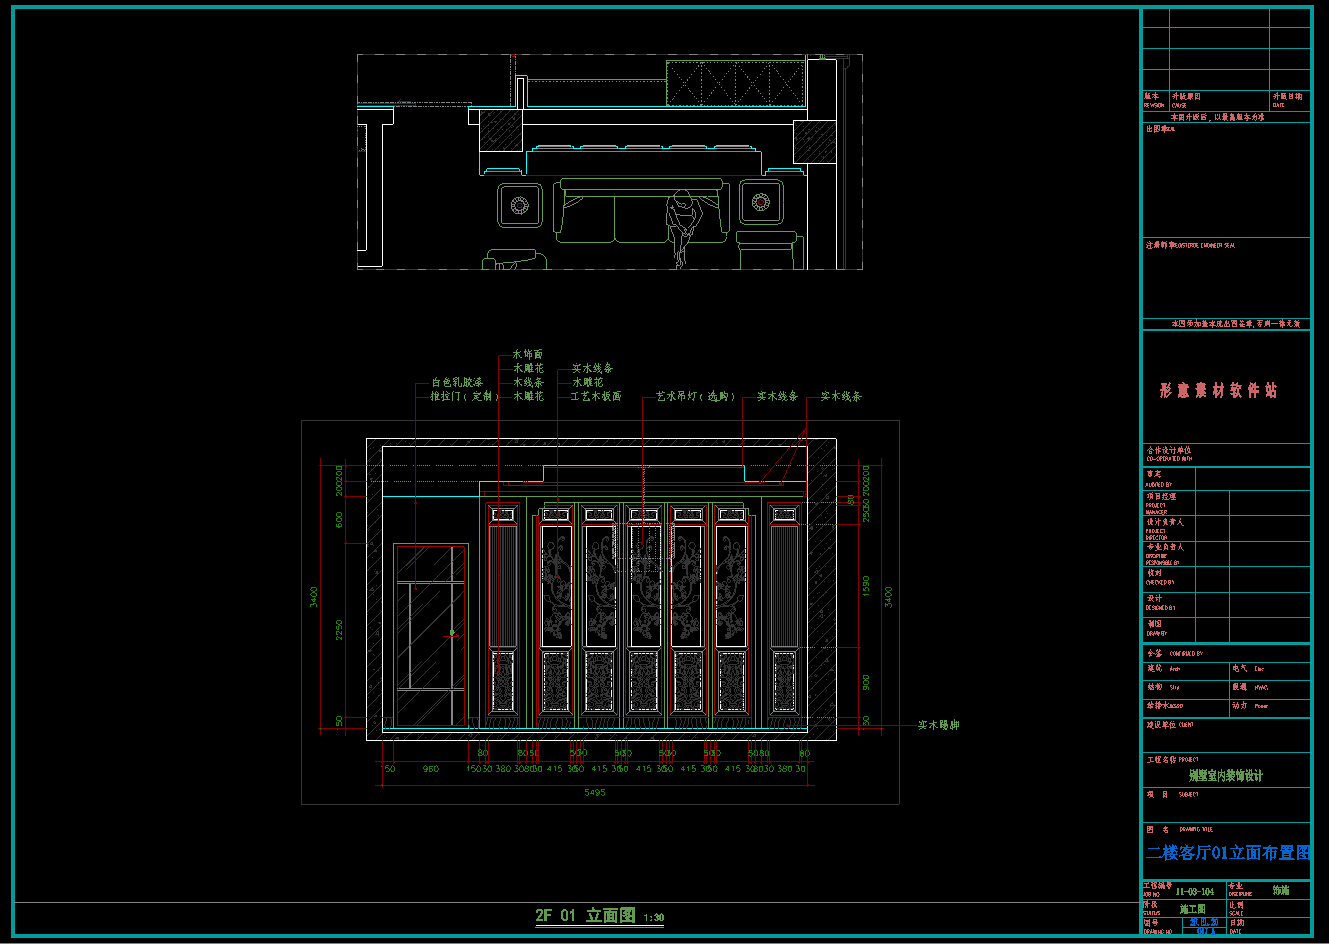Click the 专业负责人 title block label
The width and height of the screenshot is (1329, 944).
(x=1165, y=548)
